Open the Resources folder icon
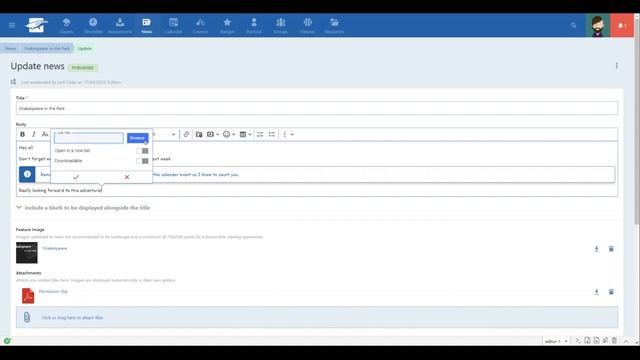640x360 pixels. [334, 25]
